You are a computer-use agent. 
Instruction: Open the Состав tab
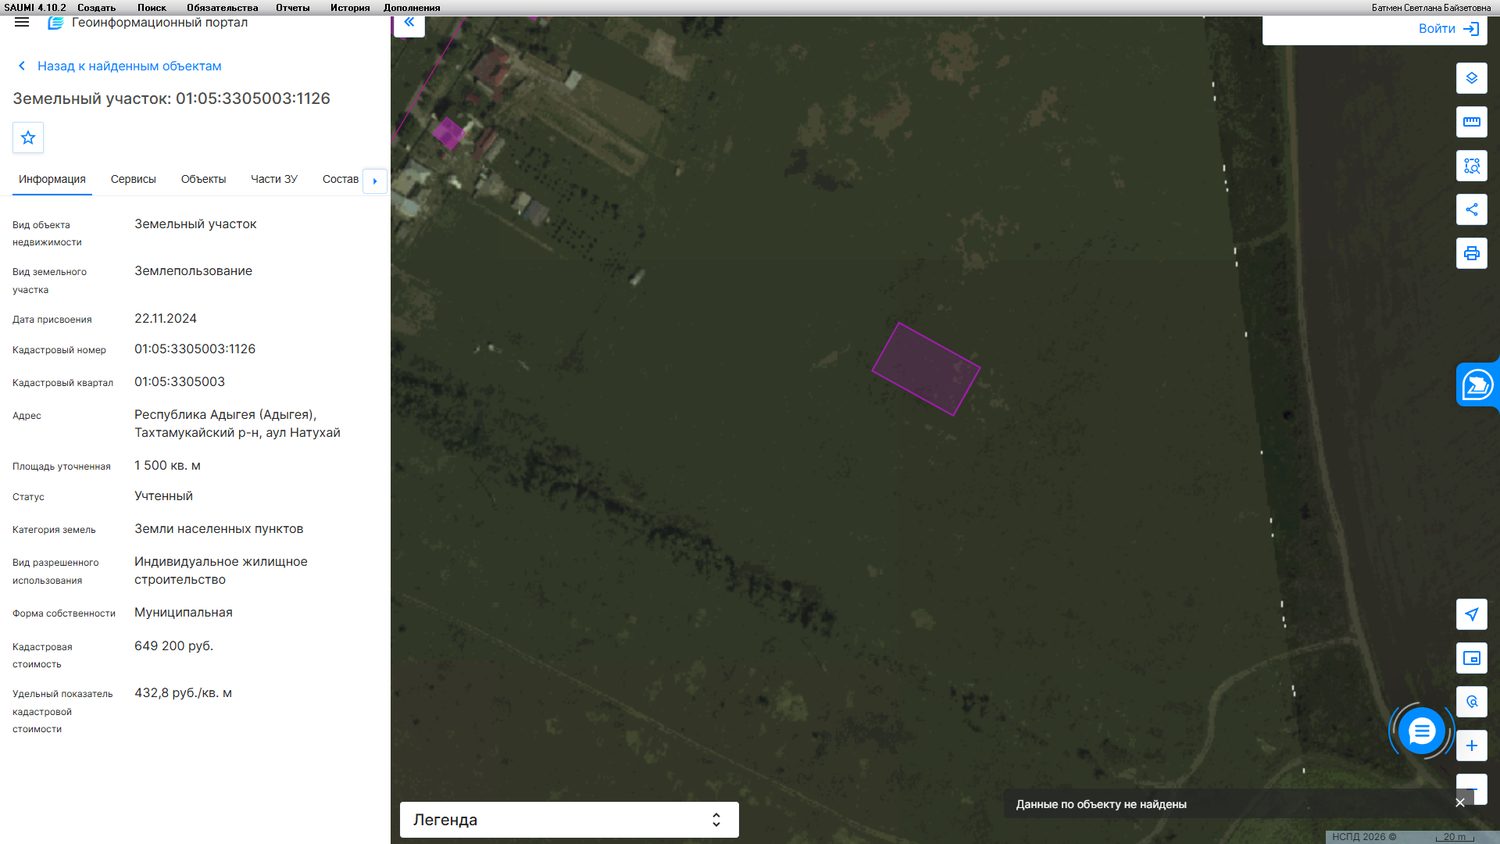340,180
